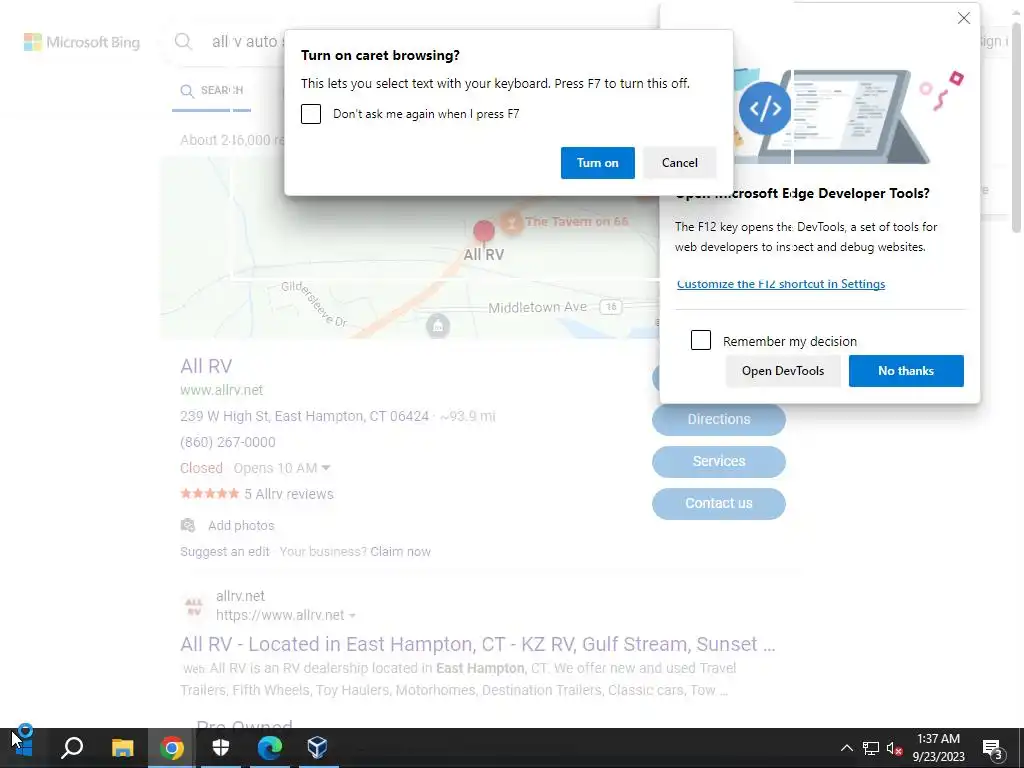Open the Windows Start menu
The height and width of the screenshot is (768, 1024).
click(24, 748)
